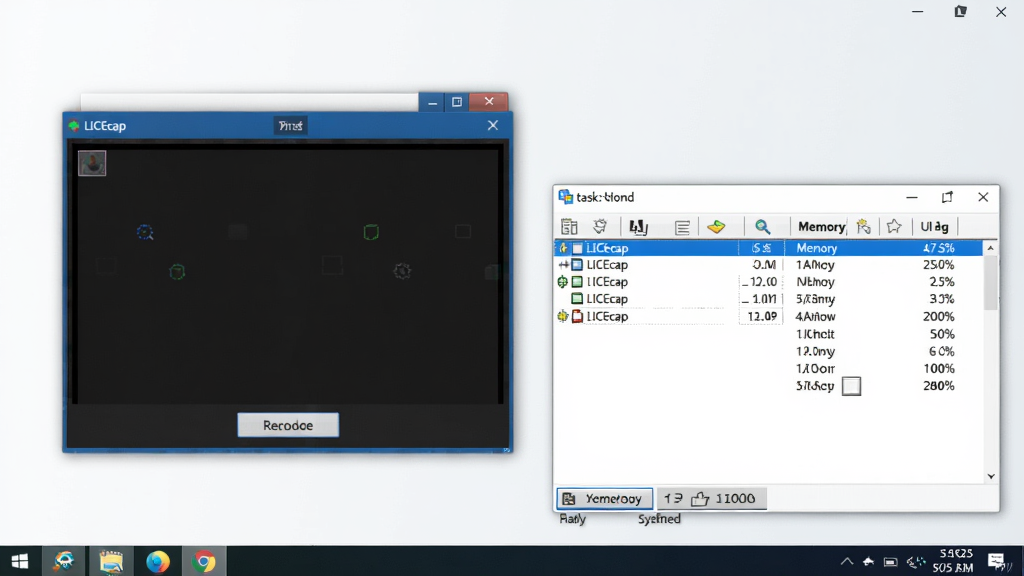This screenshot has width=1024, height=576.
Task: Use the magnifier search icon in task toolbar
Action: coord(762,227)
